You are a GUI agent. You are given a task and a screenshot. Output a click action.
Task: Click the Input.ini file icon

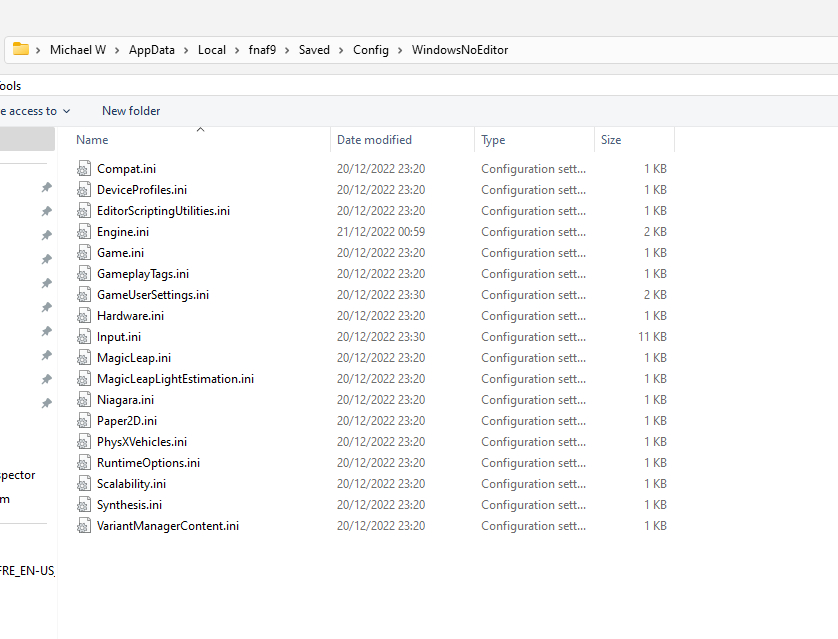coord(84,337)
